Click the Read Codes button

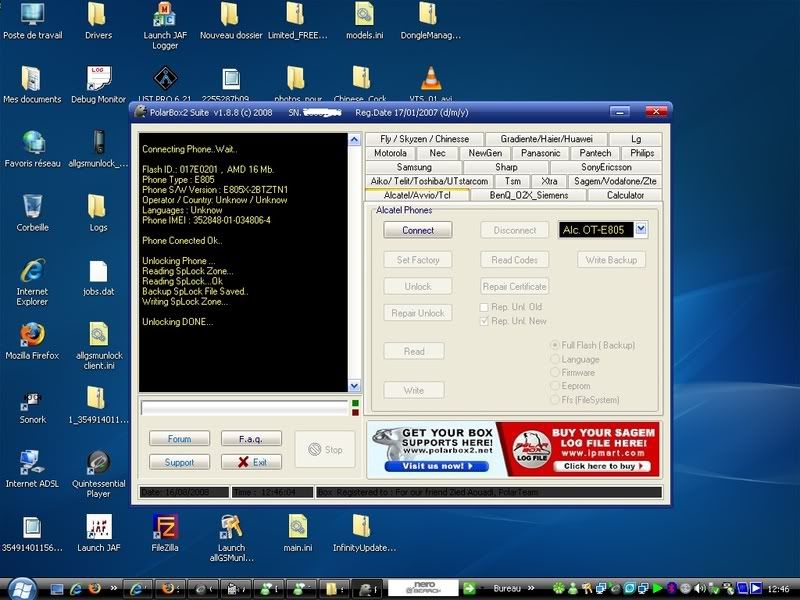514,260
